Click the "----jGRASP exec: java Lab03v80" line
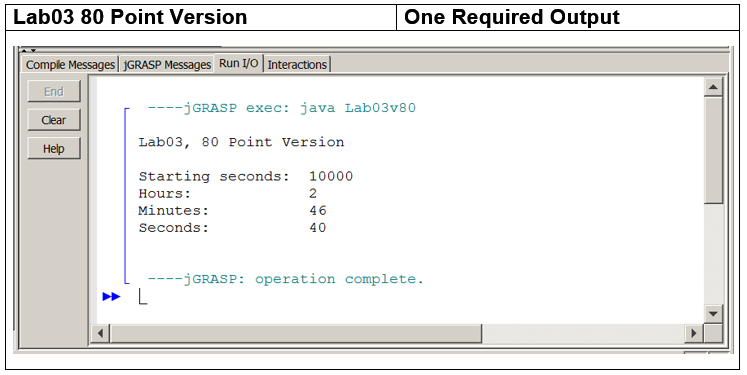The height and width of the screenshot is (375, 747). (x=282, y=108)
